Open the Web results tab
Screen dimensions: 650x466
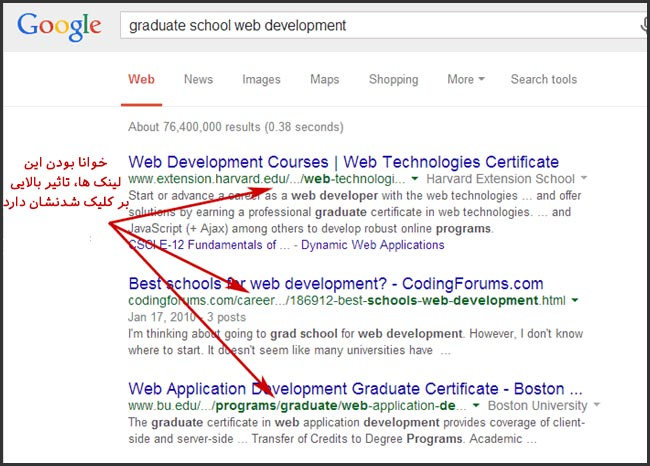coord(141,79)
